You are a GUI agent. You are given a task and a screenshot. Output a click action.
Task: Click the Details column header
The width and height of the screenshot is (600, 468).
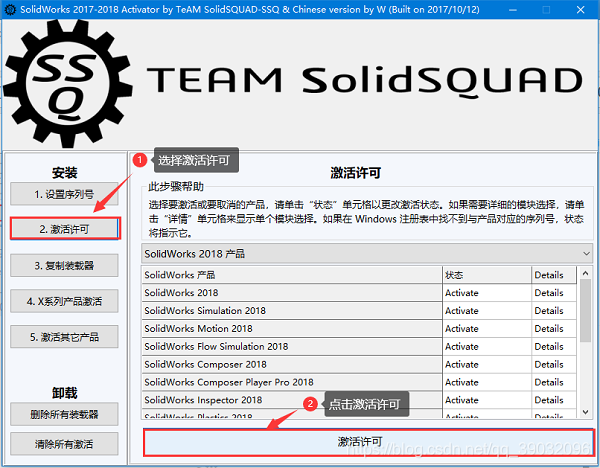point(554,275)
